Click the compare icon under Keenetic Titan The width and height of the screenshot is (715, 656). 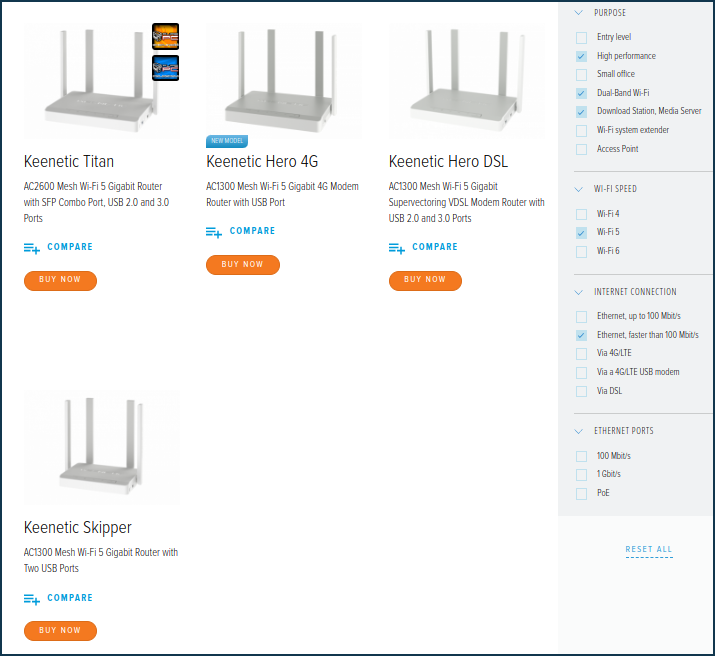tap(32, 248)
